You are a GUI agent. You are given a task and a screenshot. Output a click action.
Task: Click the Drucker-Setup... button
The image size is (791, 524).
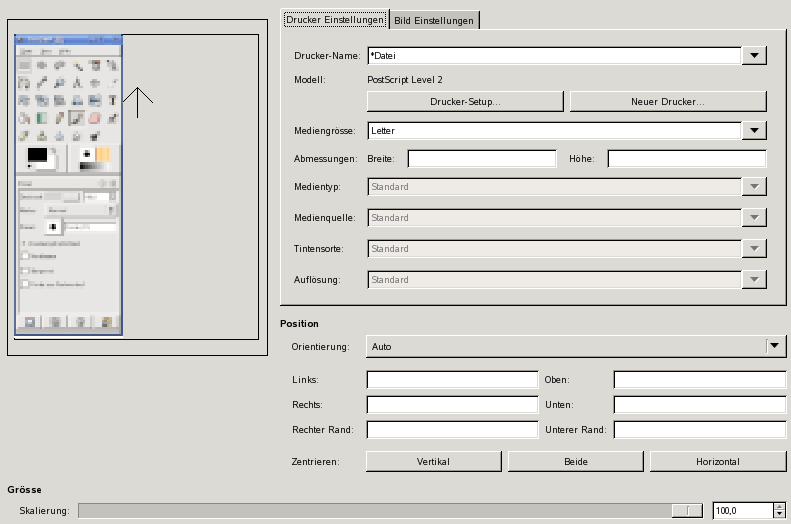[x=465, y=102]
